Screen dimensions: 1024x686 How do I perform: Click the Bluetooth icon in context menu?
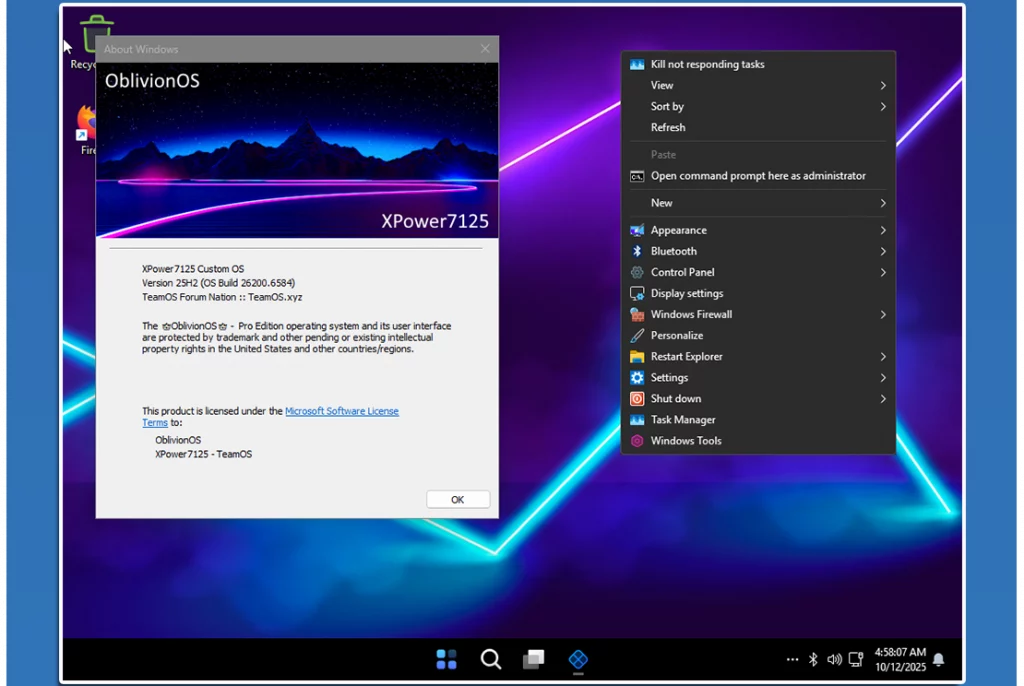pyautogui.click(x=637, y=251)
